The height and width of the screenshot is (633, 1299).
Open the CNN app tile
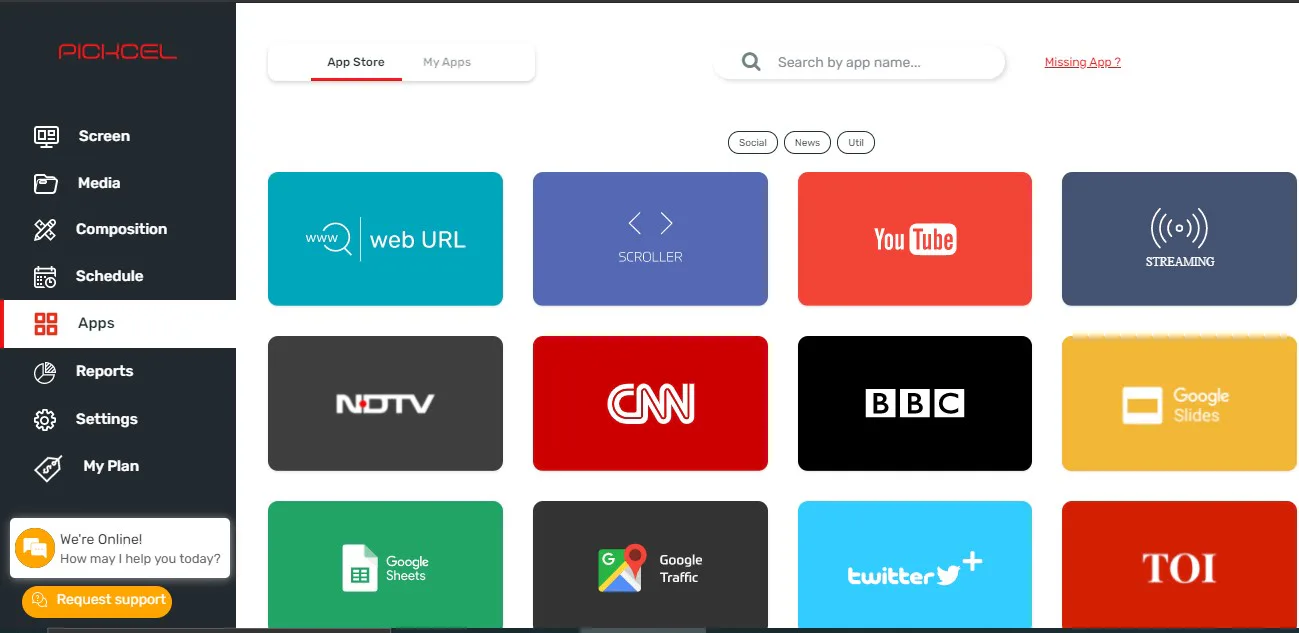[x=650, y=403]
